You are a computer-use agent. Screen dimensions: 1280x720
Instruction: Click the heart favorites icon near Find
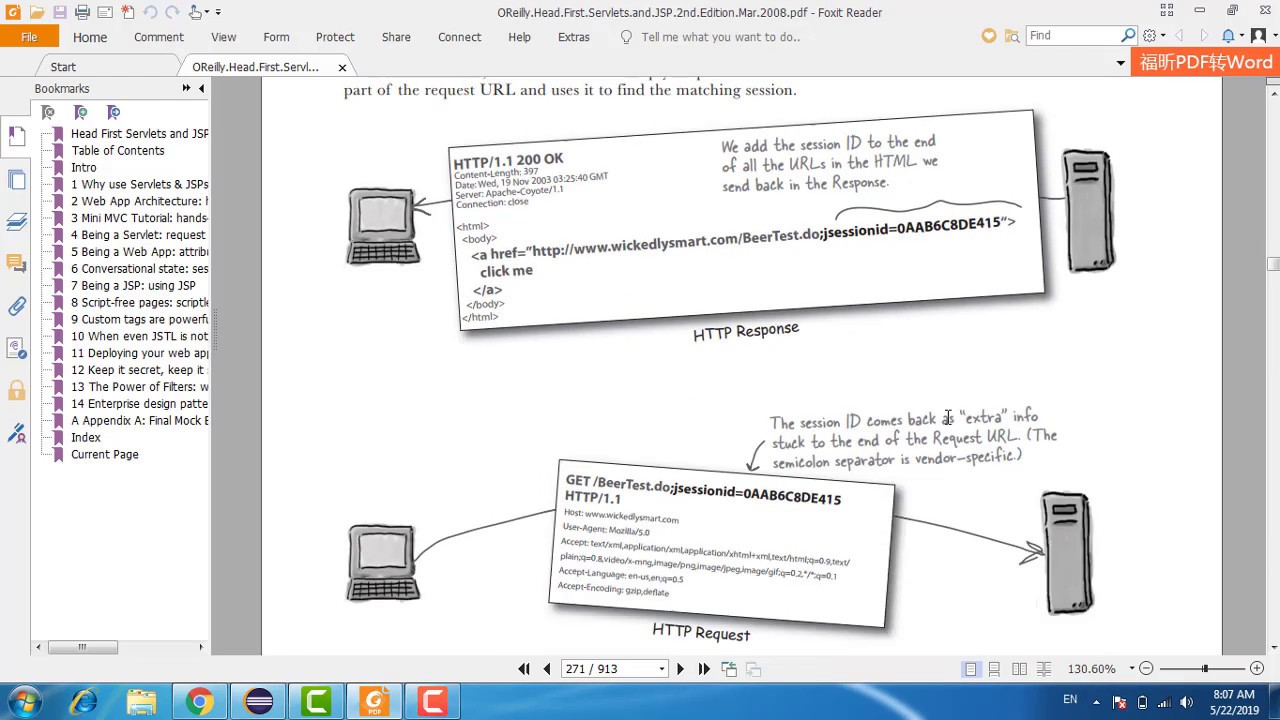[x=989, y=36]
